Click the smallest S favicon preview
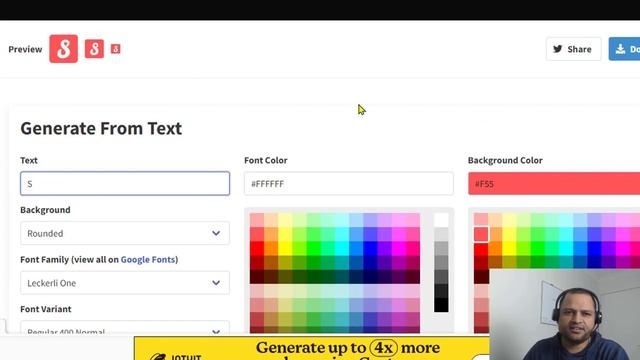This screenshot has height=360, width=640. 116,49
